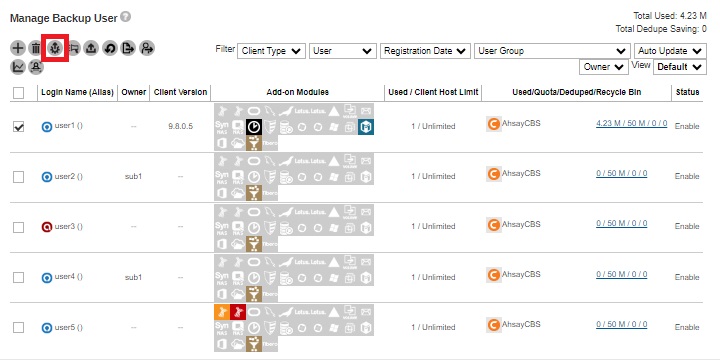Open the Client Type filter dropdown
This screenshot has height=360, width=720.
click(271, 51)
